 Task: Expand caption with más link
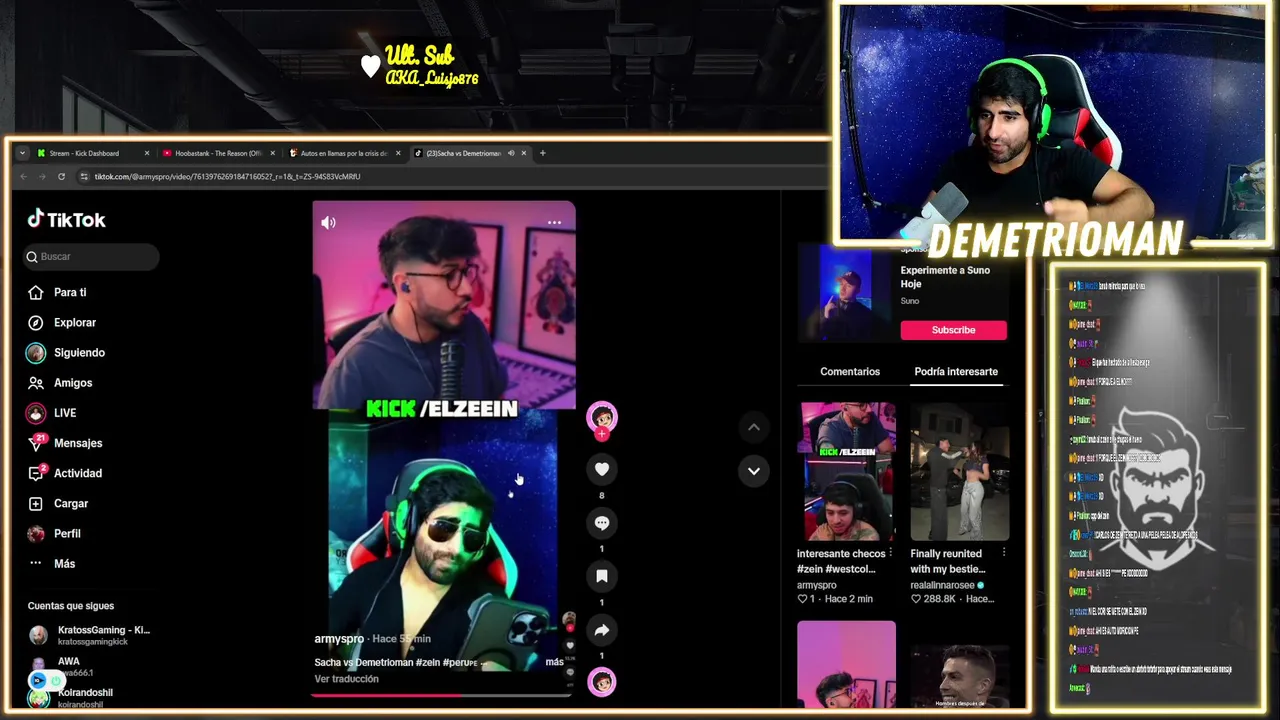click(x=554, y=662)
